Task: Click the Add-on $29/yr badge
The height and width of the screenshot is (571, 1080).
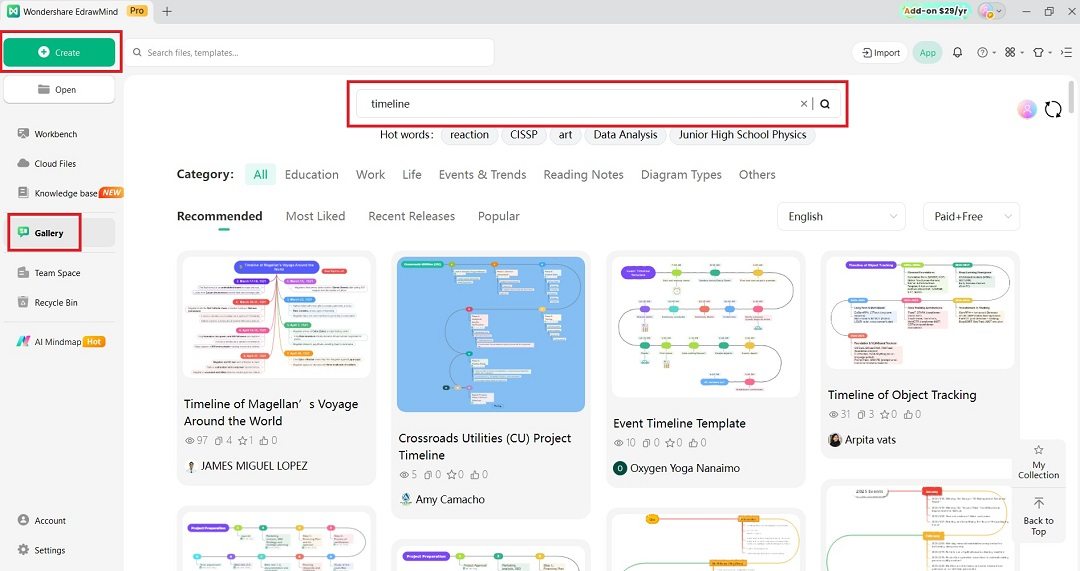Action: [935, 11]
